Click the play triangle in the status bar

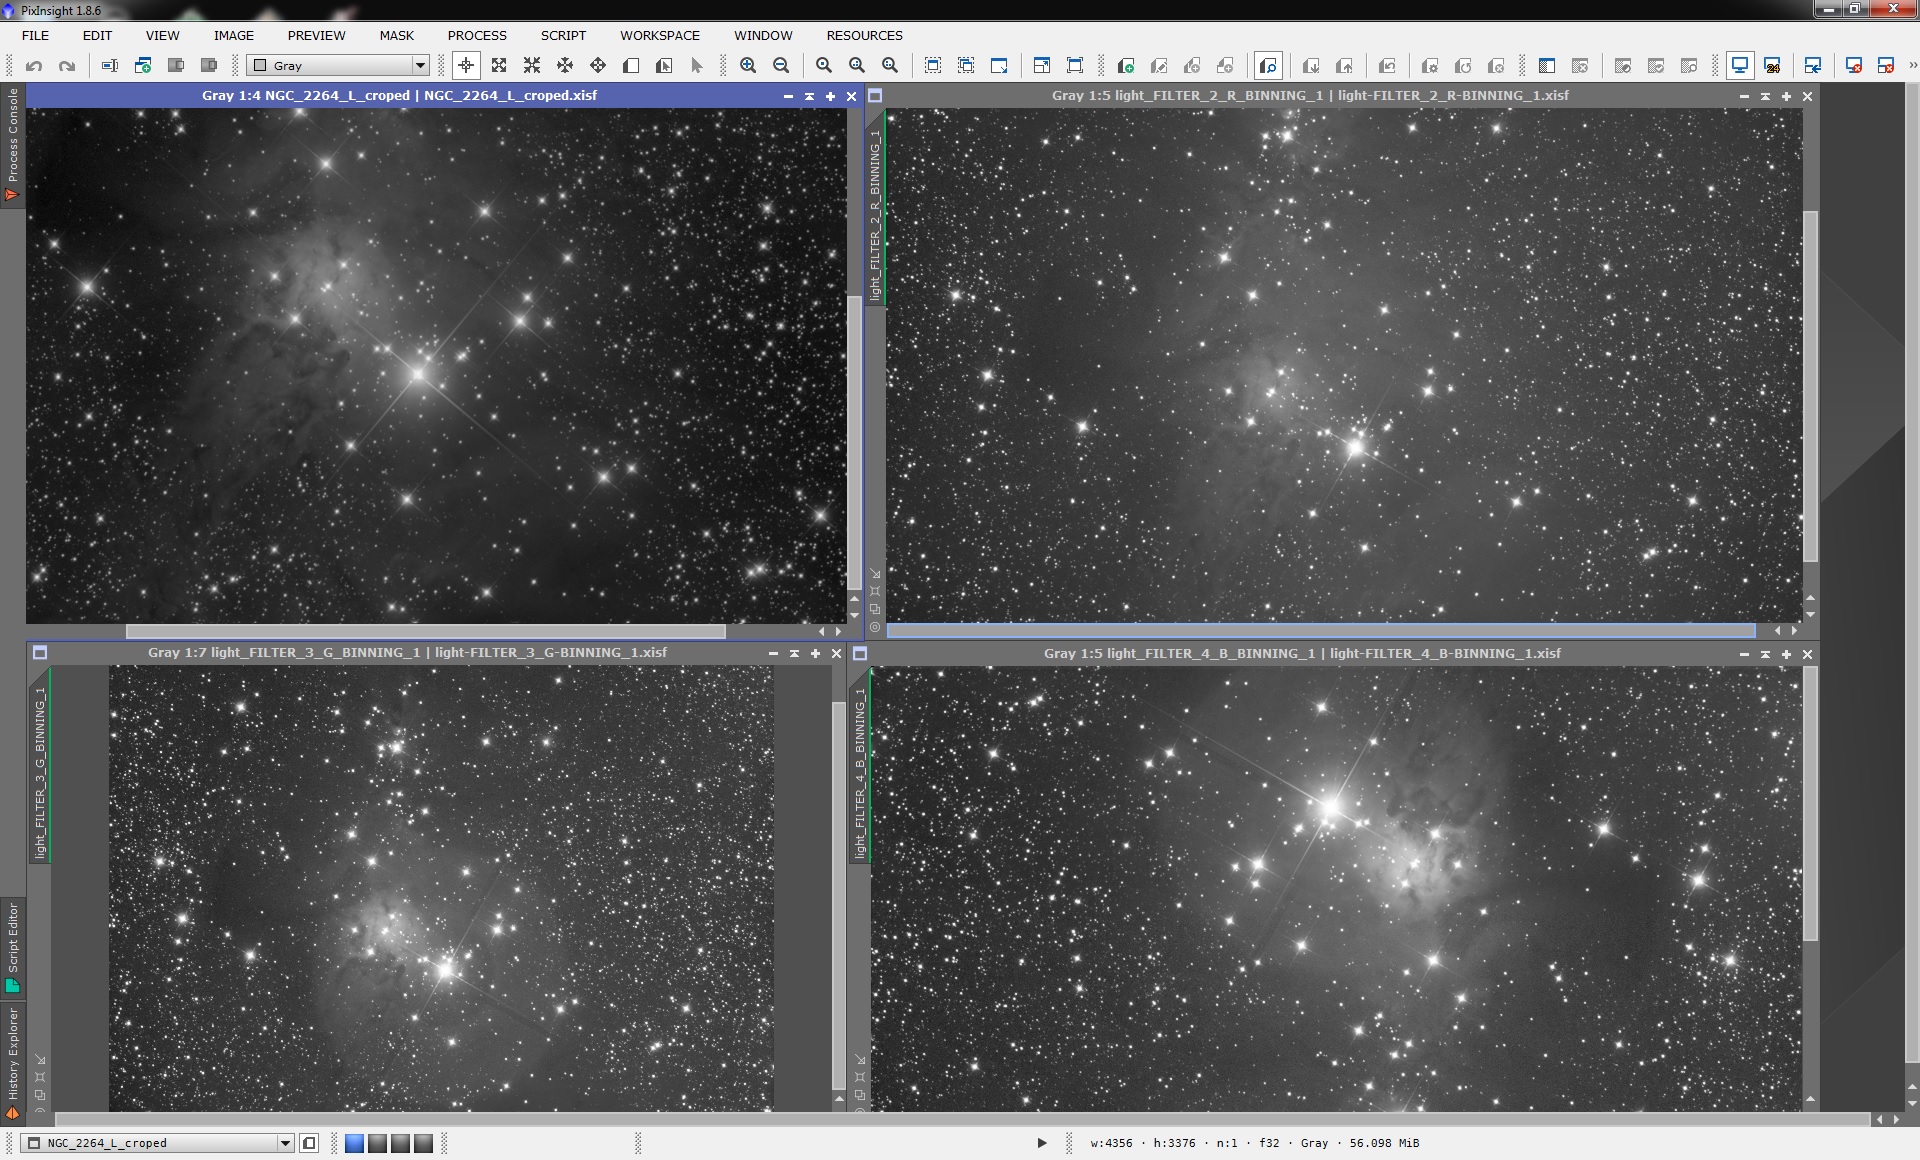point(1042,1143)
